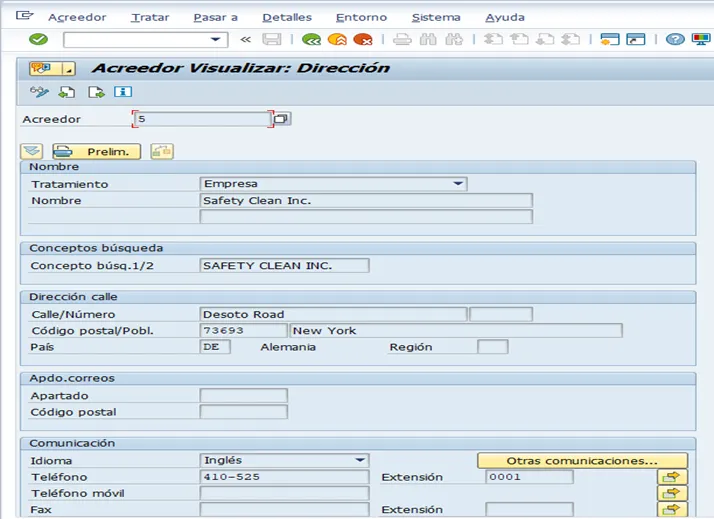Click the Next Page icon

(x=545, y=40)
